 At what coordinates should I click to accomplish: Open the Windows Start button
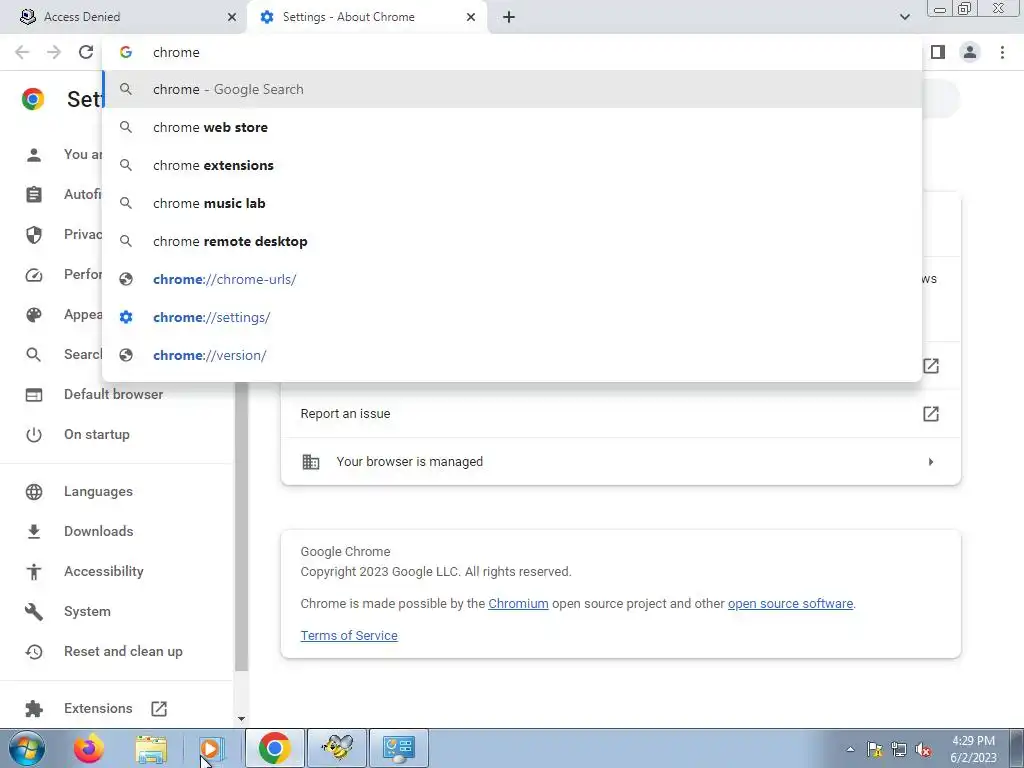25,748
